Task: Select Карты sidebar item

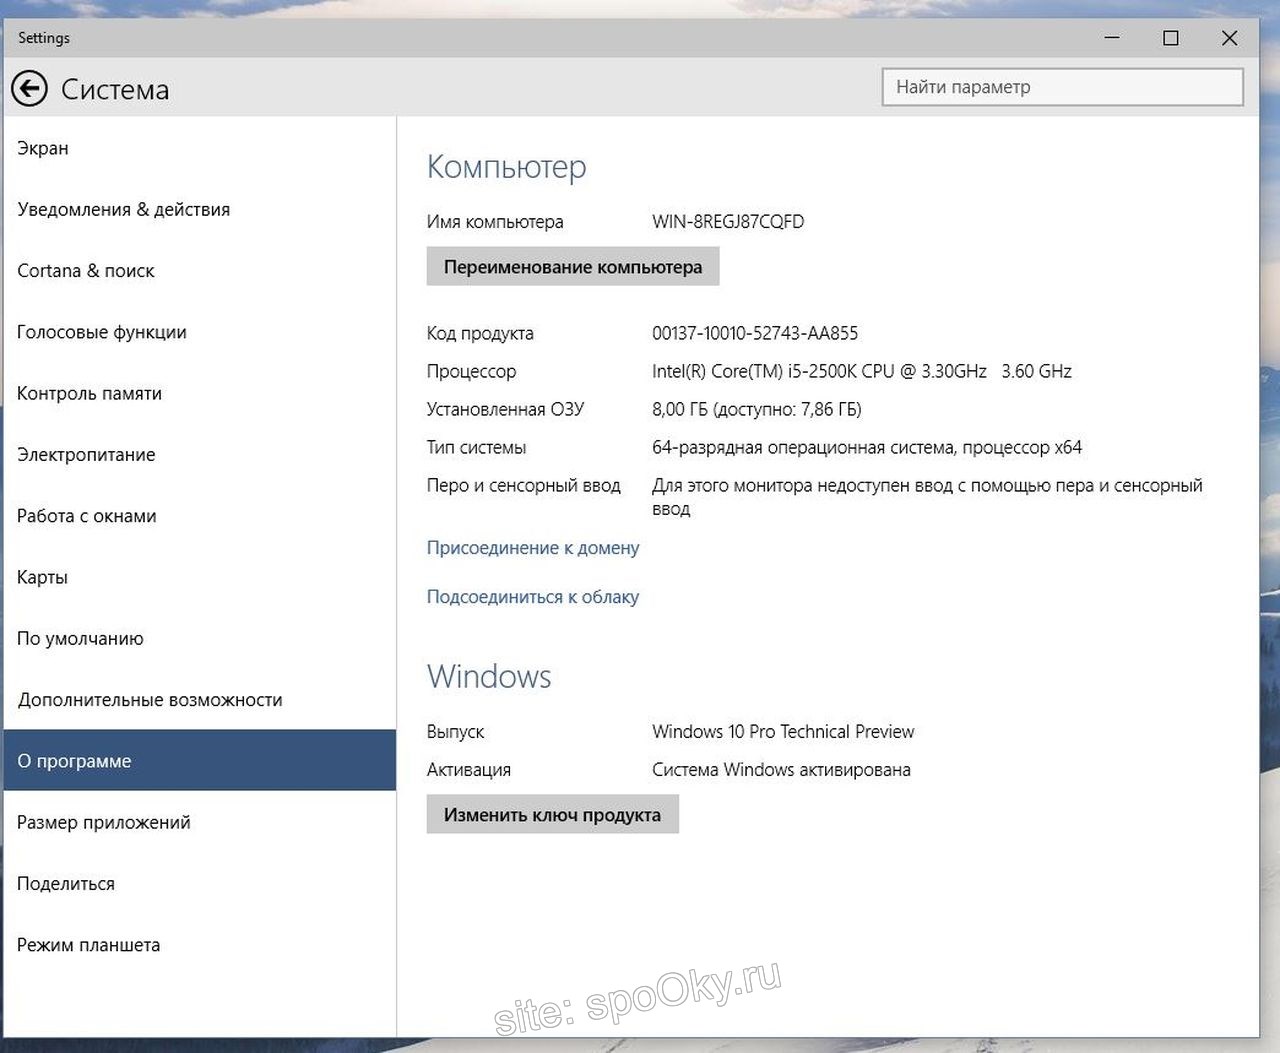Action: [x=200, y=577]
